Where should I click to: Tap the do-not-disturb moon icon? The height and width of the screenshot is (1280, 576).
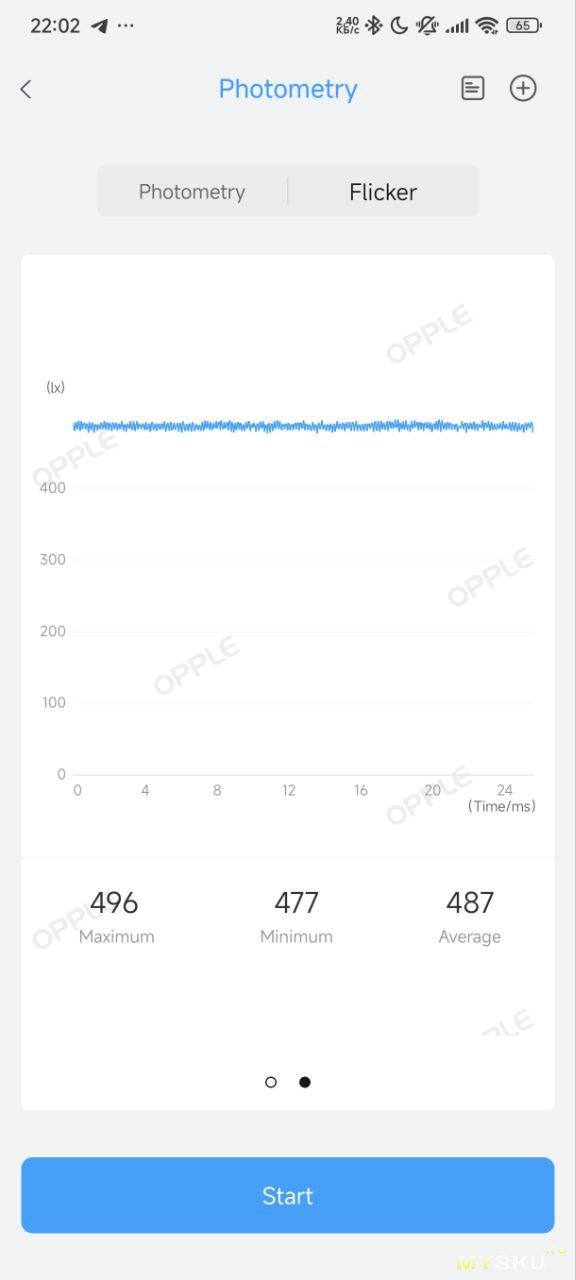coord(399,26)
